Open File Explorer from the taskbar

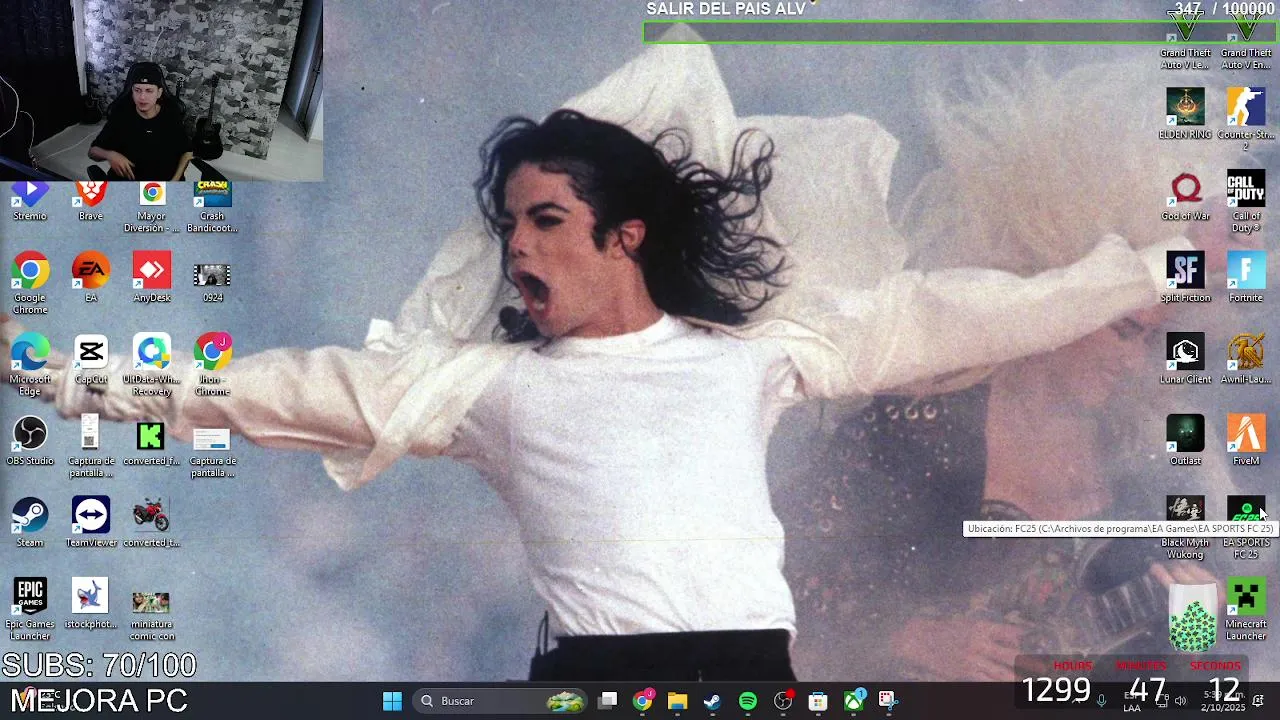pos(678,701)
